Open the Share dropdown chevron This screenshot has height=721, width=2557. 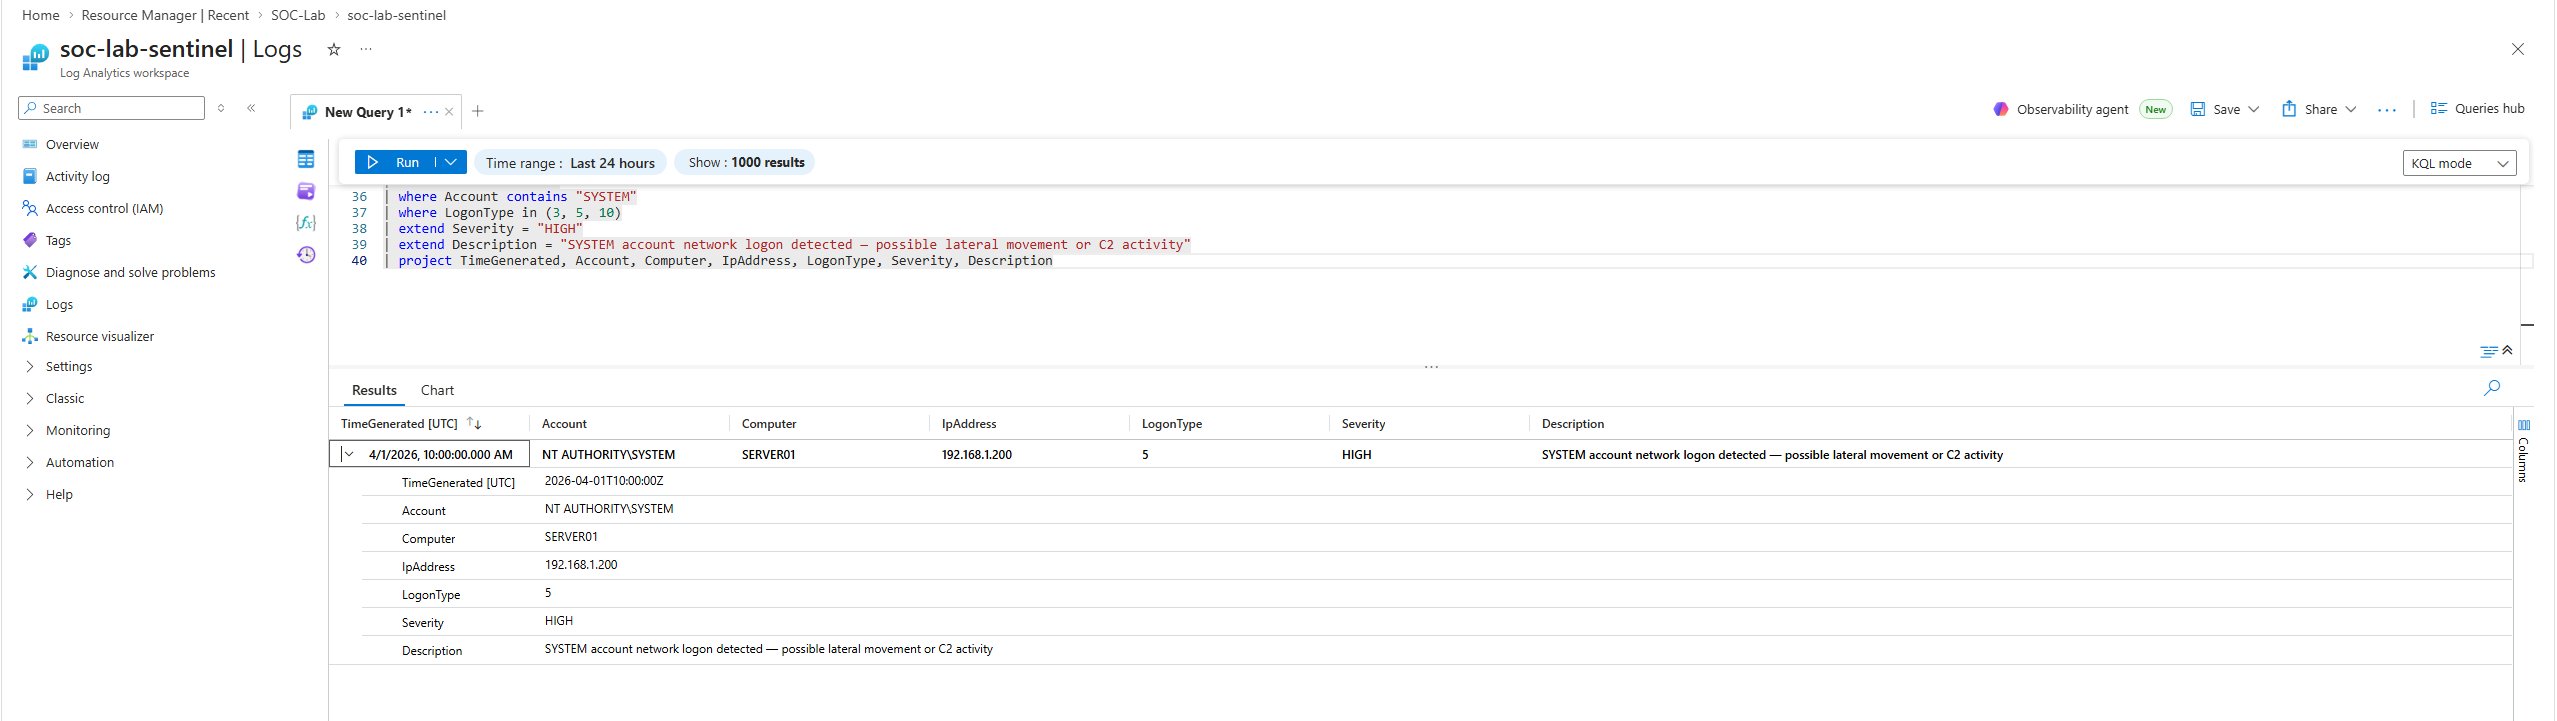point(2350,109)
